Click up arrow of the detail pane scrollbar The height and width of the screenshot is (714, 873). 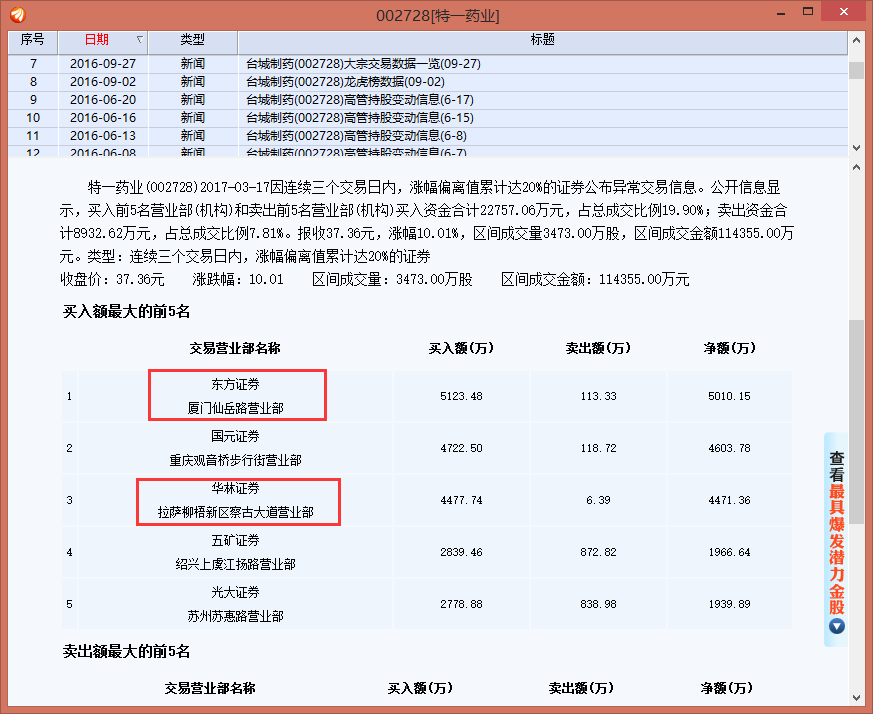pyautogui.click(x=856, y=167)
